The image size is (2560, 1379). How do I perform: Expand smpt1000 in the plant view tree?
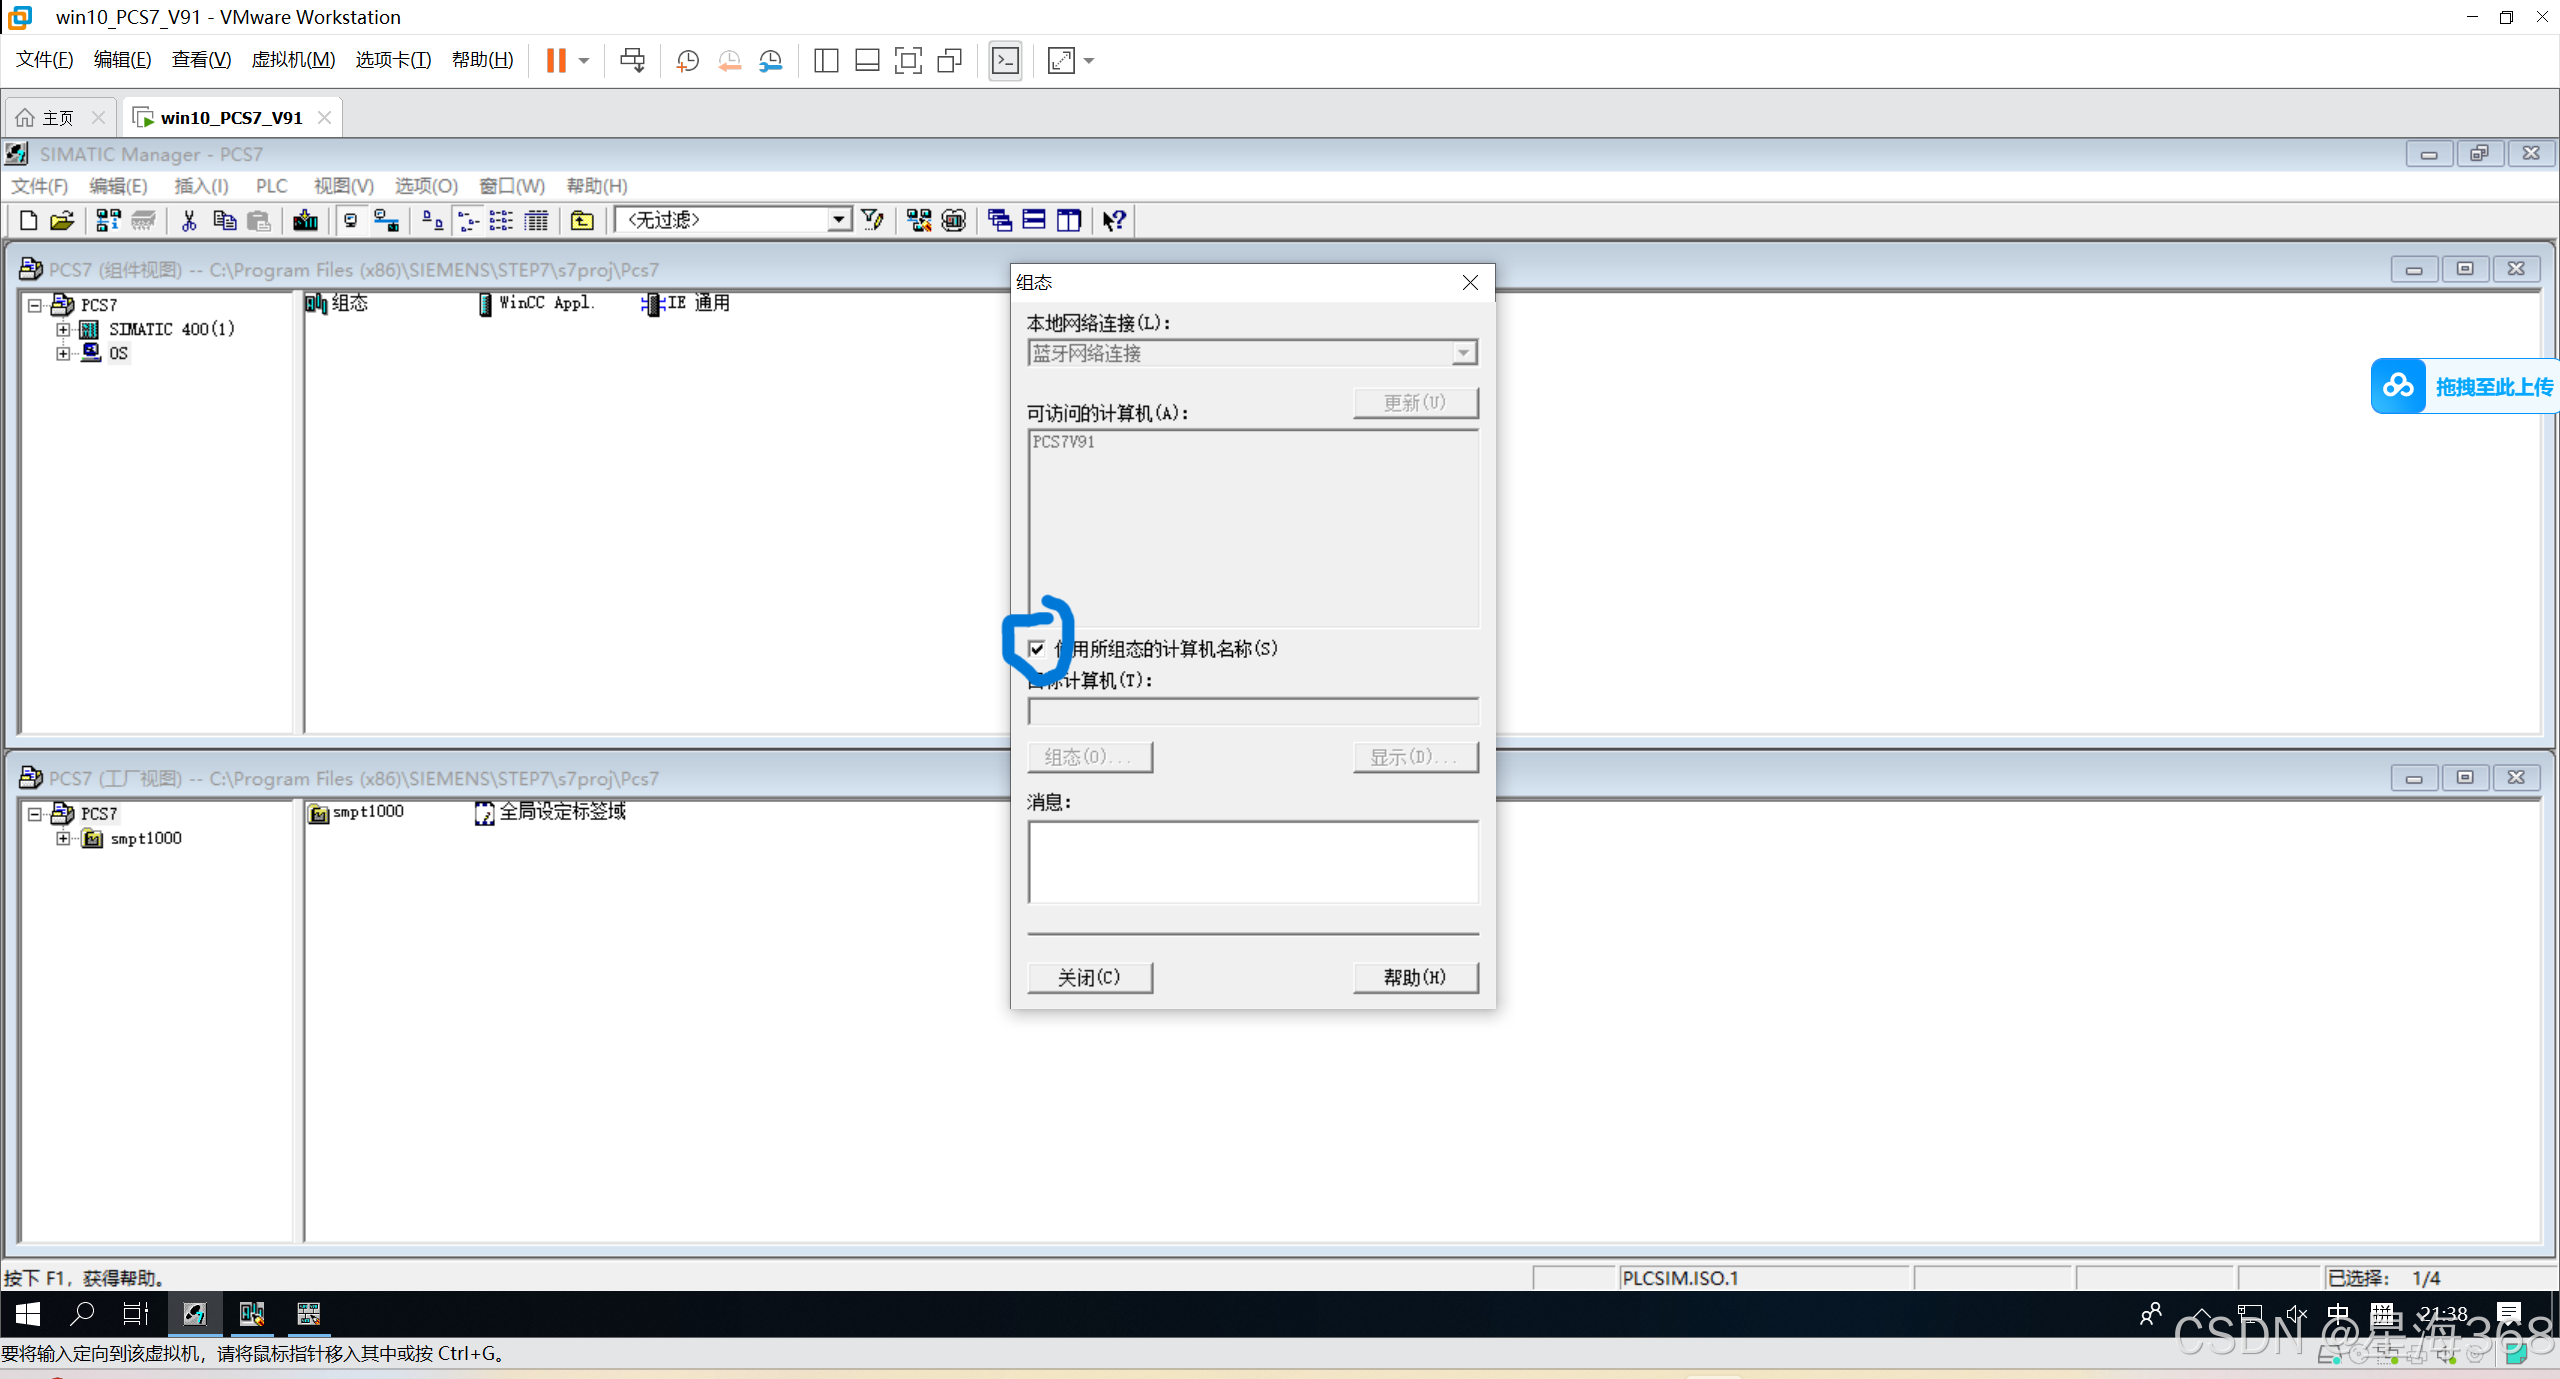(63, 838)
